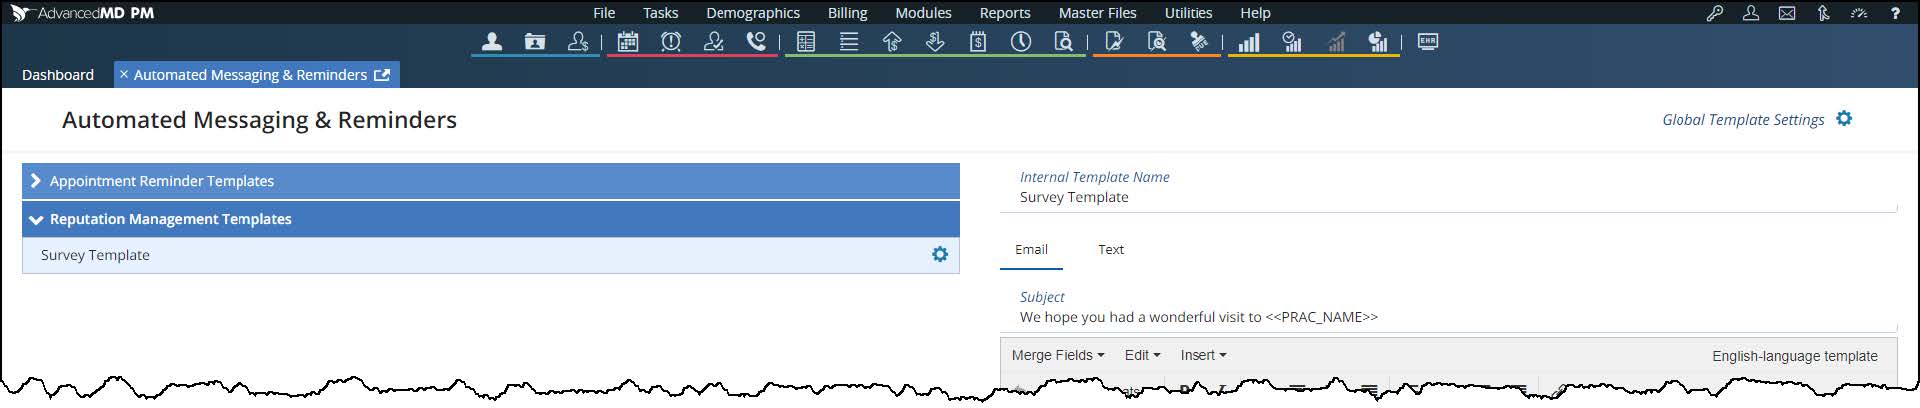Switch to the Text tab
Image resolution: width=1920 pixels, height=408 pixels.
point(1110,249)
